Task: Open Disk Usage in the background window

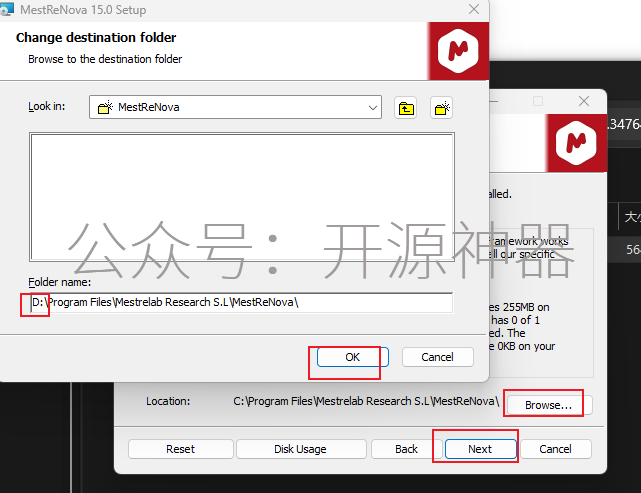Action: pyautogui.click(x=300, y=449)
